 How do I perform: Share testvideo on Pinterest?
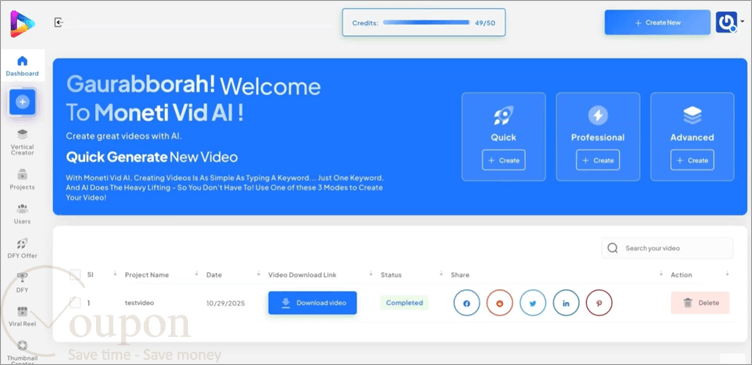click(599, 303)
